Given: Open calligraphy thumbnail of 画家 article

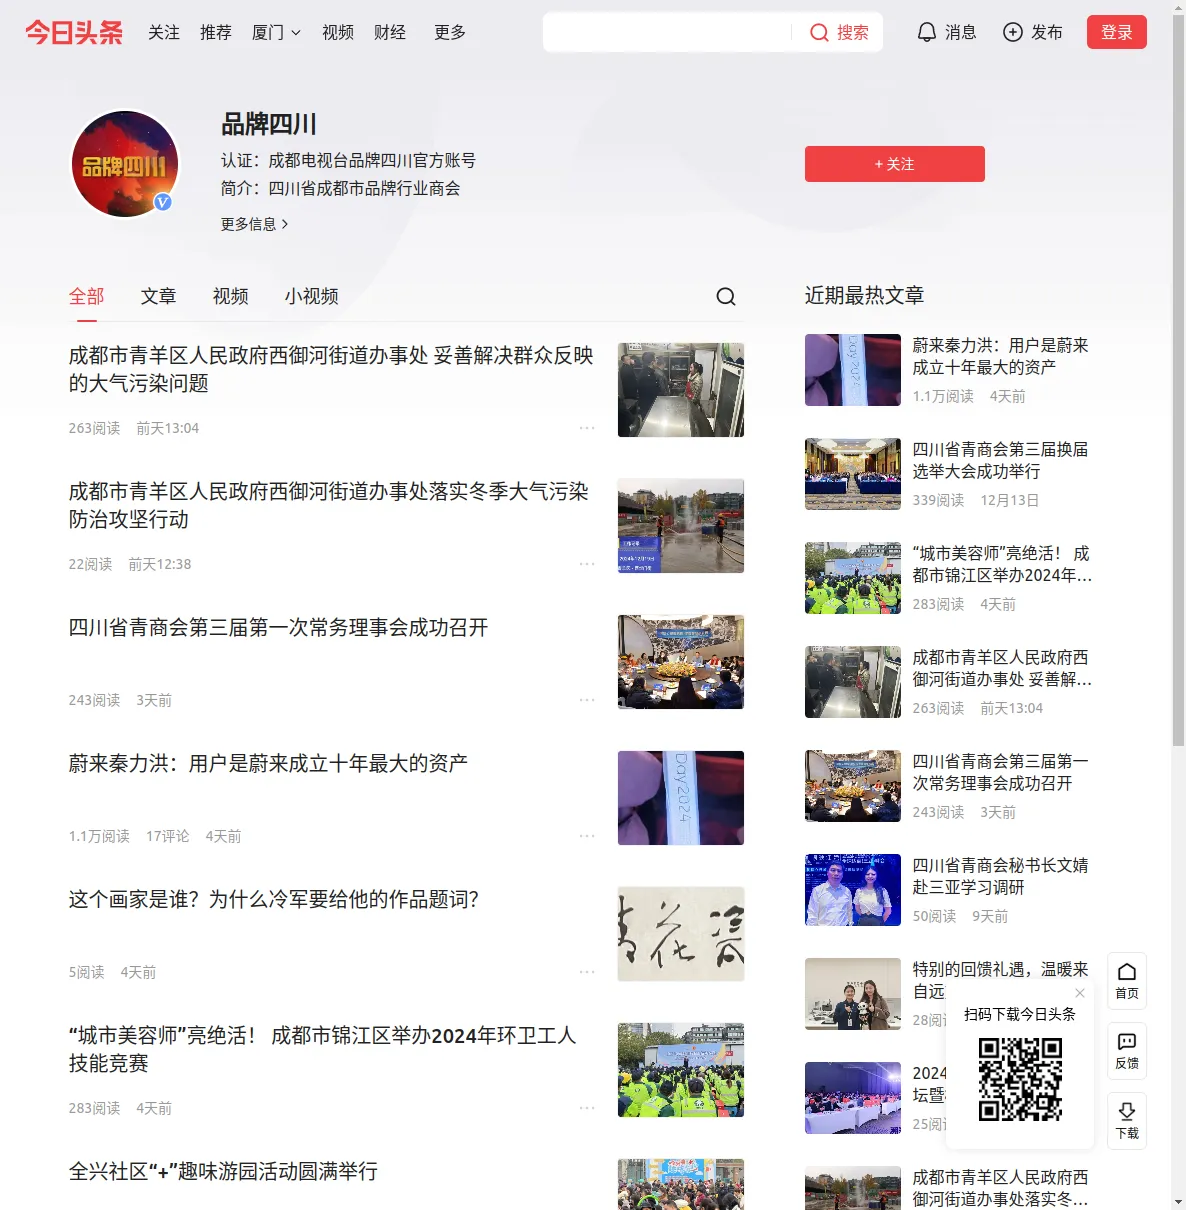Looking at the screenshot, I should (x=681, y=934).
